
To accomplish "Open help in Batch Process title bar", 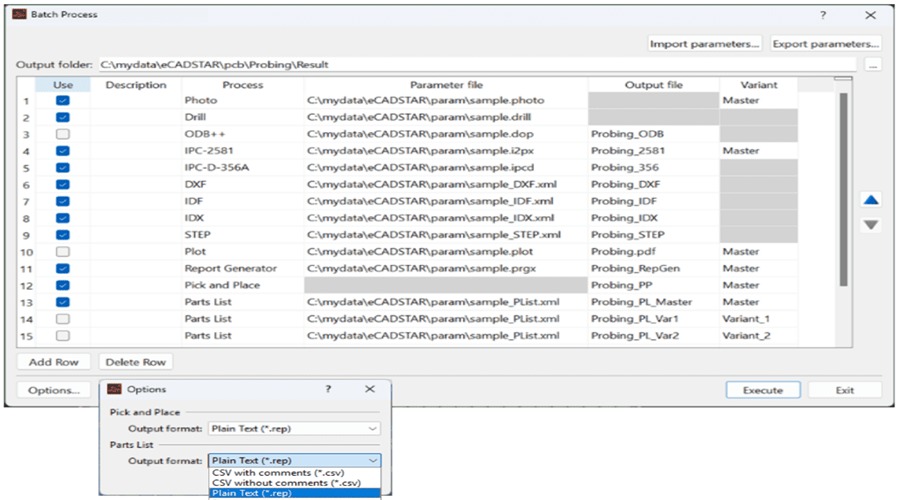I will [x=823, y=15].
